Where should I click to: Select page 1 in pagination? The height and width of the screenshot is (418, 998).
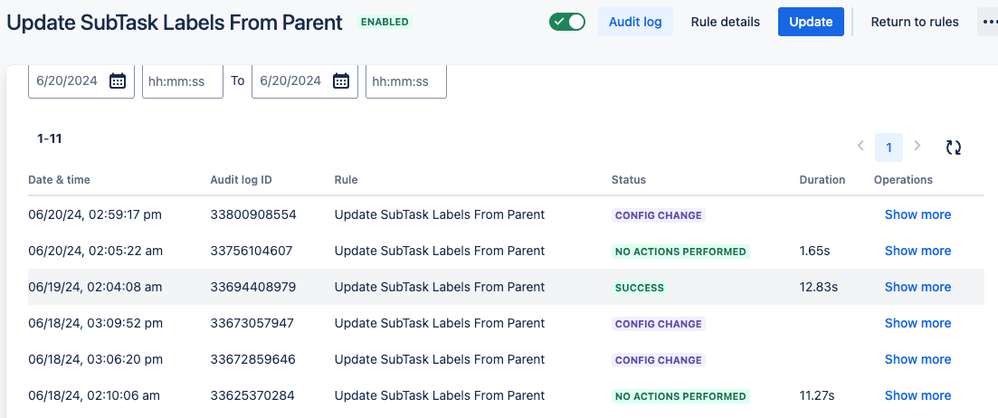(x=888, y=147)
